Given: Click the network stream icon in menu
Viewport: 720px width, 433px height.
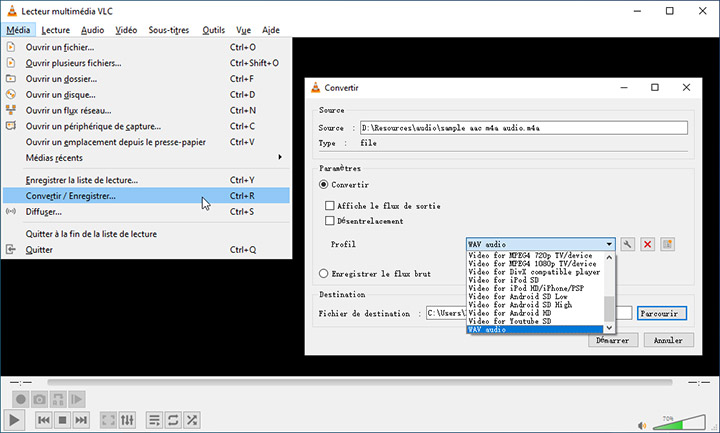Looking at the screenshot, I should point(11,110).
